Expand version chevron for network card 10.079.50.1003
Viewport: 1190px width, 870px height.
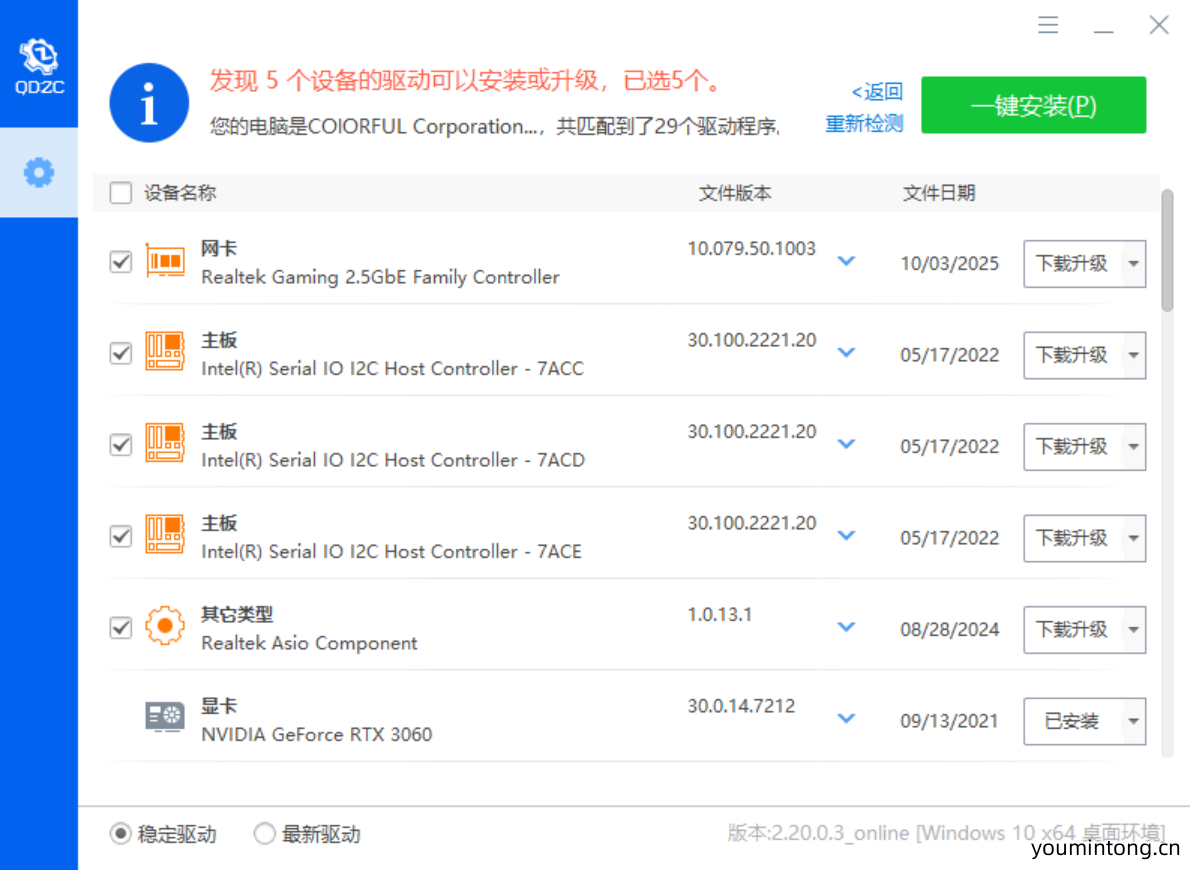(846, 262)
